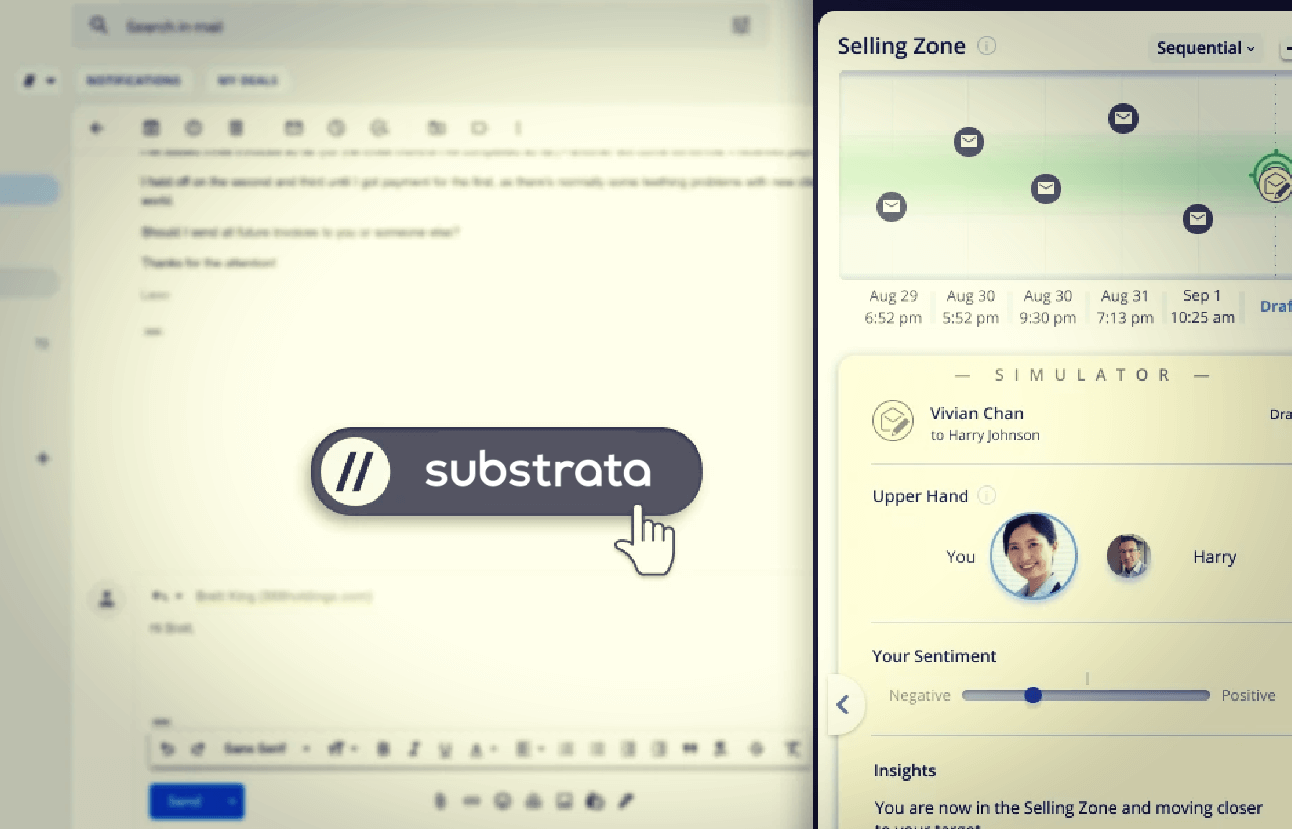Image resolution: width=1292 pixels, height=829 pixels.
Task: Insert a quote block in the reply
Action: tap(690, 749)
